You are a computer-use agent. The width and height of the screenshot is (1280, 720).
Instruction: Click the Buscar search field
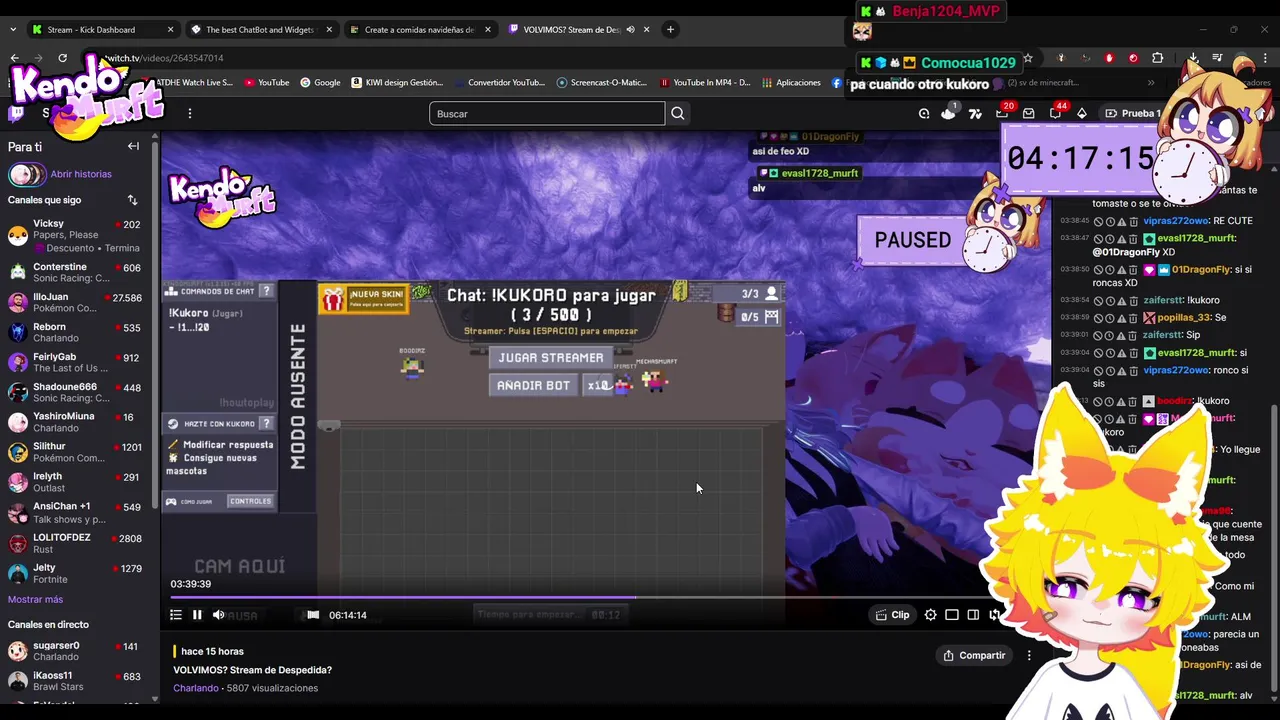click(547, 114)
